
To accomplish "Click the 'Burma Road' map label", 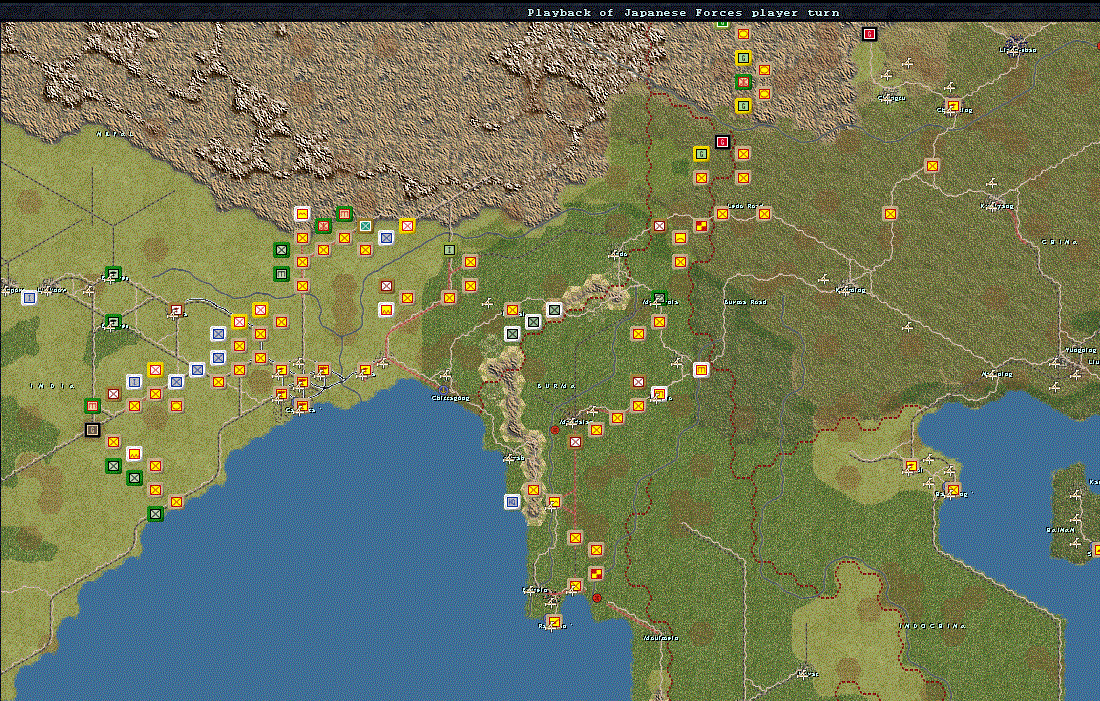I will pyautogui.click(x=745, y=302).
